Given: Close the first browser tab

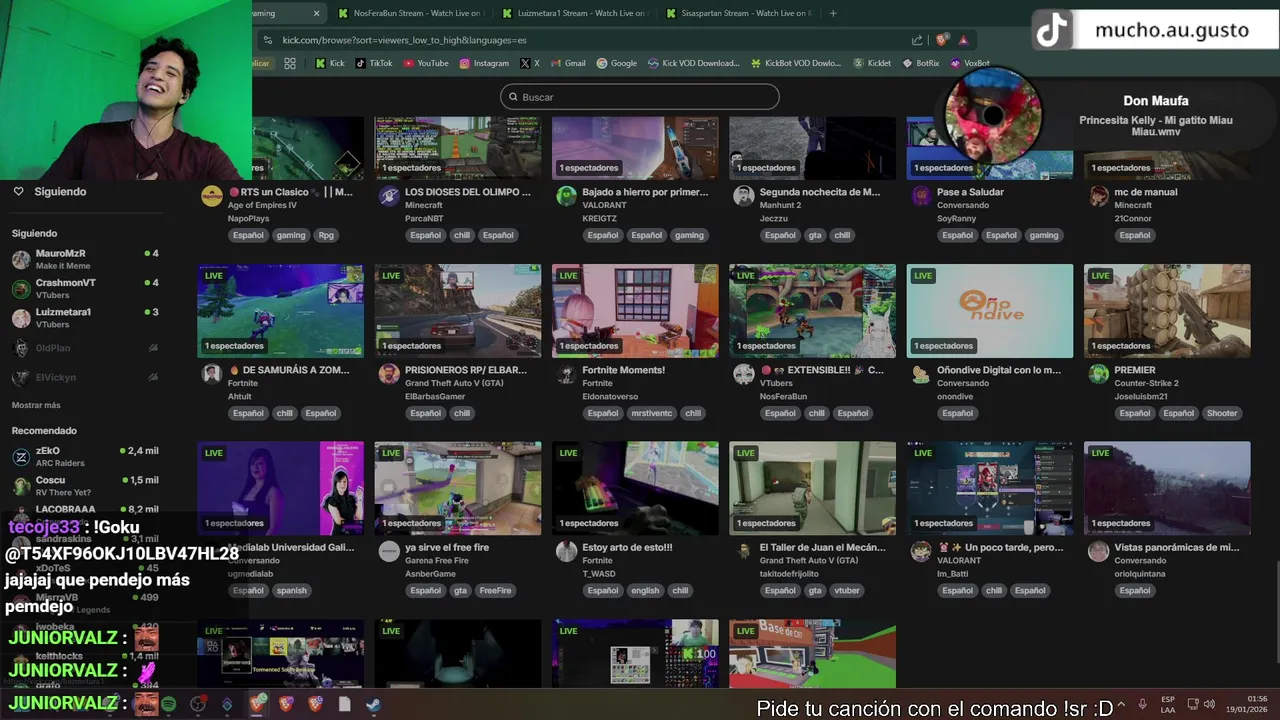Looking at the screenshot, I should 317,13.
